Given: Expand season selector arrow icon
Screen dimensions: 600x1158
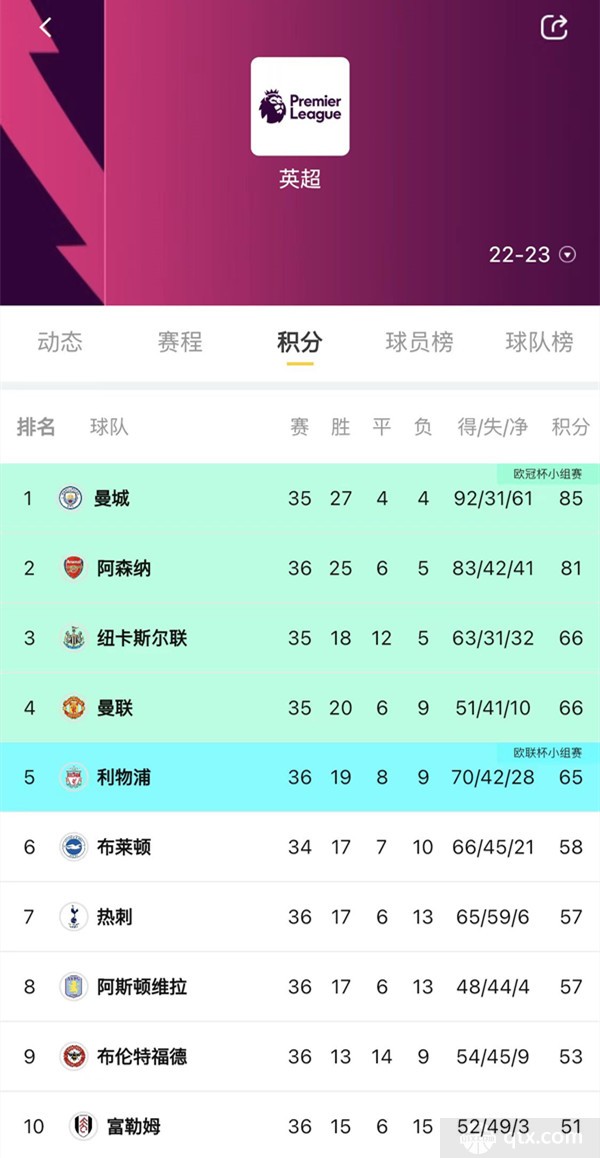Looking at the screenshot, I should (567, 255).
